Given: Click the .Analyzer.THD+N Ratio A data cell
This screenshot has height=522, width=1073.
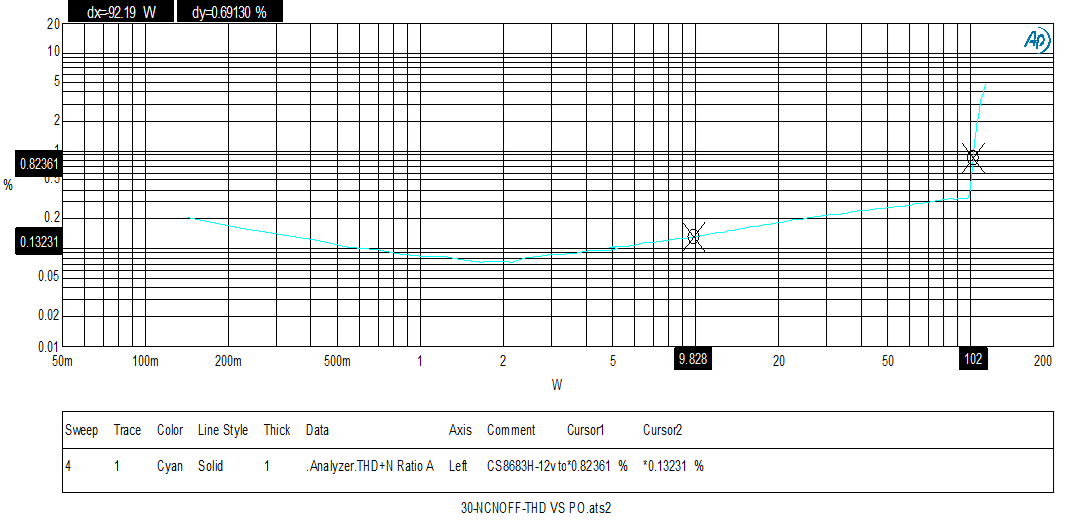Looking at the screenshot, I should [x=369, y=466].
